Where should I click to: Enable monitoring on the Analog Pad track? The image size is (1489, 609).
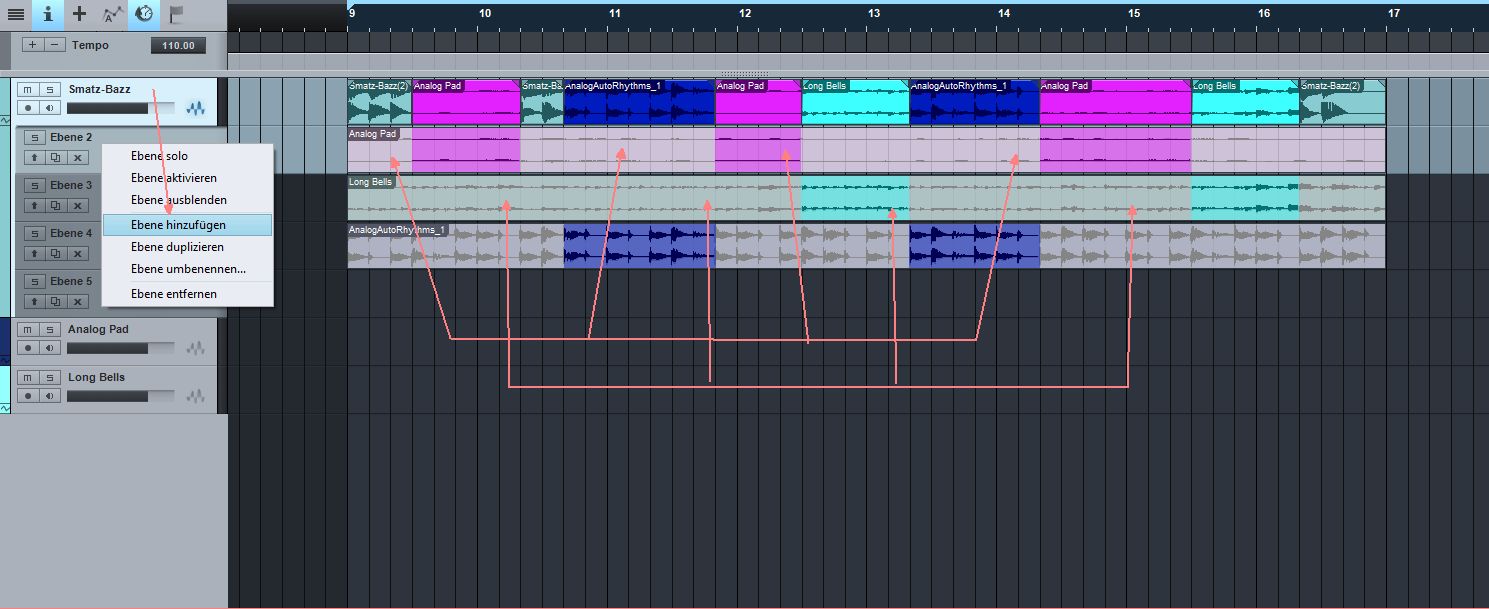click(50, 348)
